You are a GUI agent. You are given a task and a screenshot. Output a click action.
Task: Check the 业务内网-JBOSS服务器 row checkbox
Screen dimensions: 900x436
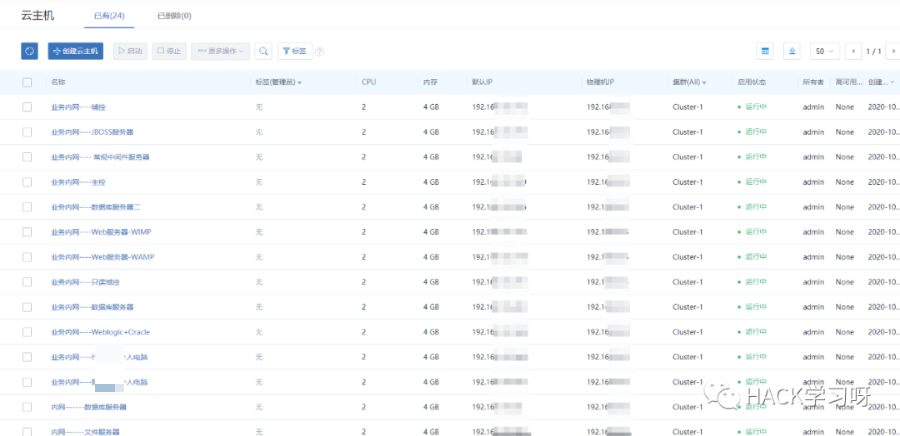coord(27,132)
